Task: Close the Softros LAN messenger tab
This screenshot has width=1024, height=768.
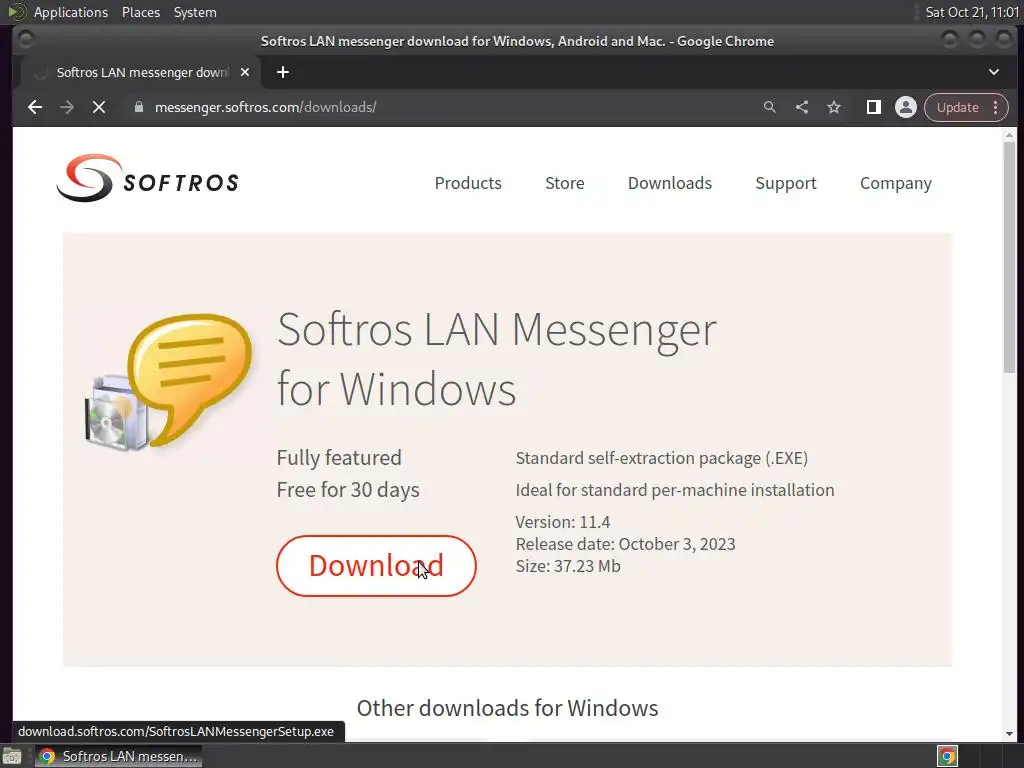Action: (x=245, y=72)
